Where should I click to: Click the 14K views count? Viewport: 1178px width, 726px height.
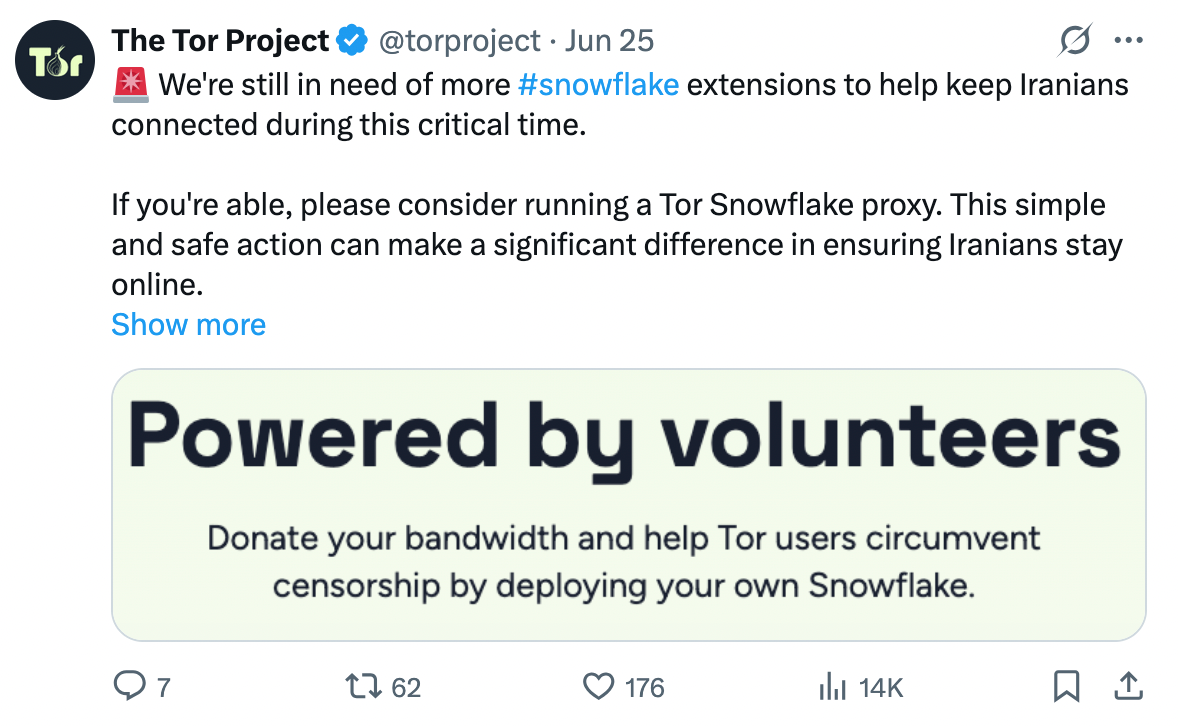tap(880, 688)
